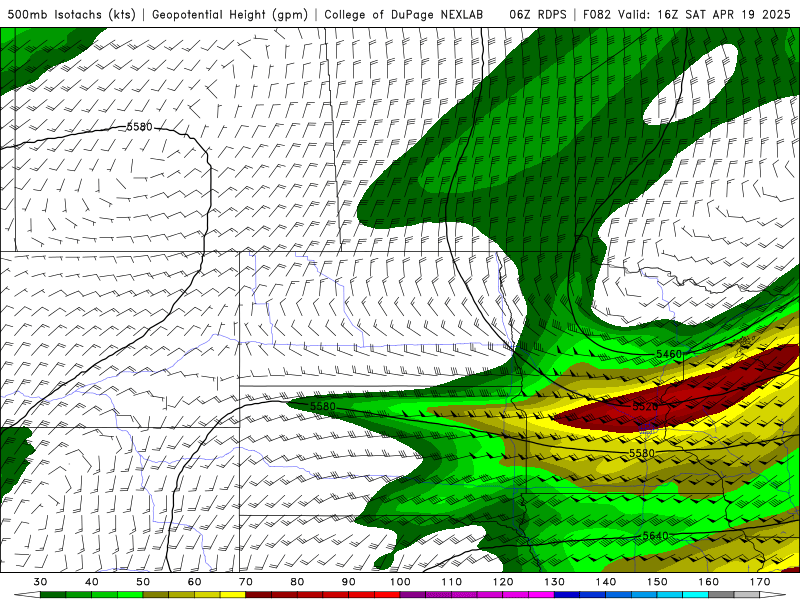Click the '06Z RDPS' model run label
The image size is (800, 600).
[538, 14]
